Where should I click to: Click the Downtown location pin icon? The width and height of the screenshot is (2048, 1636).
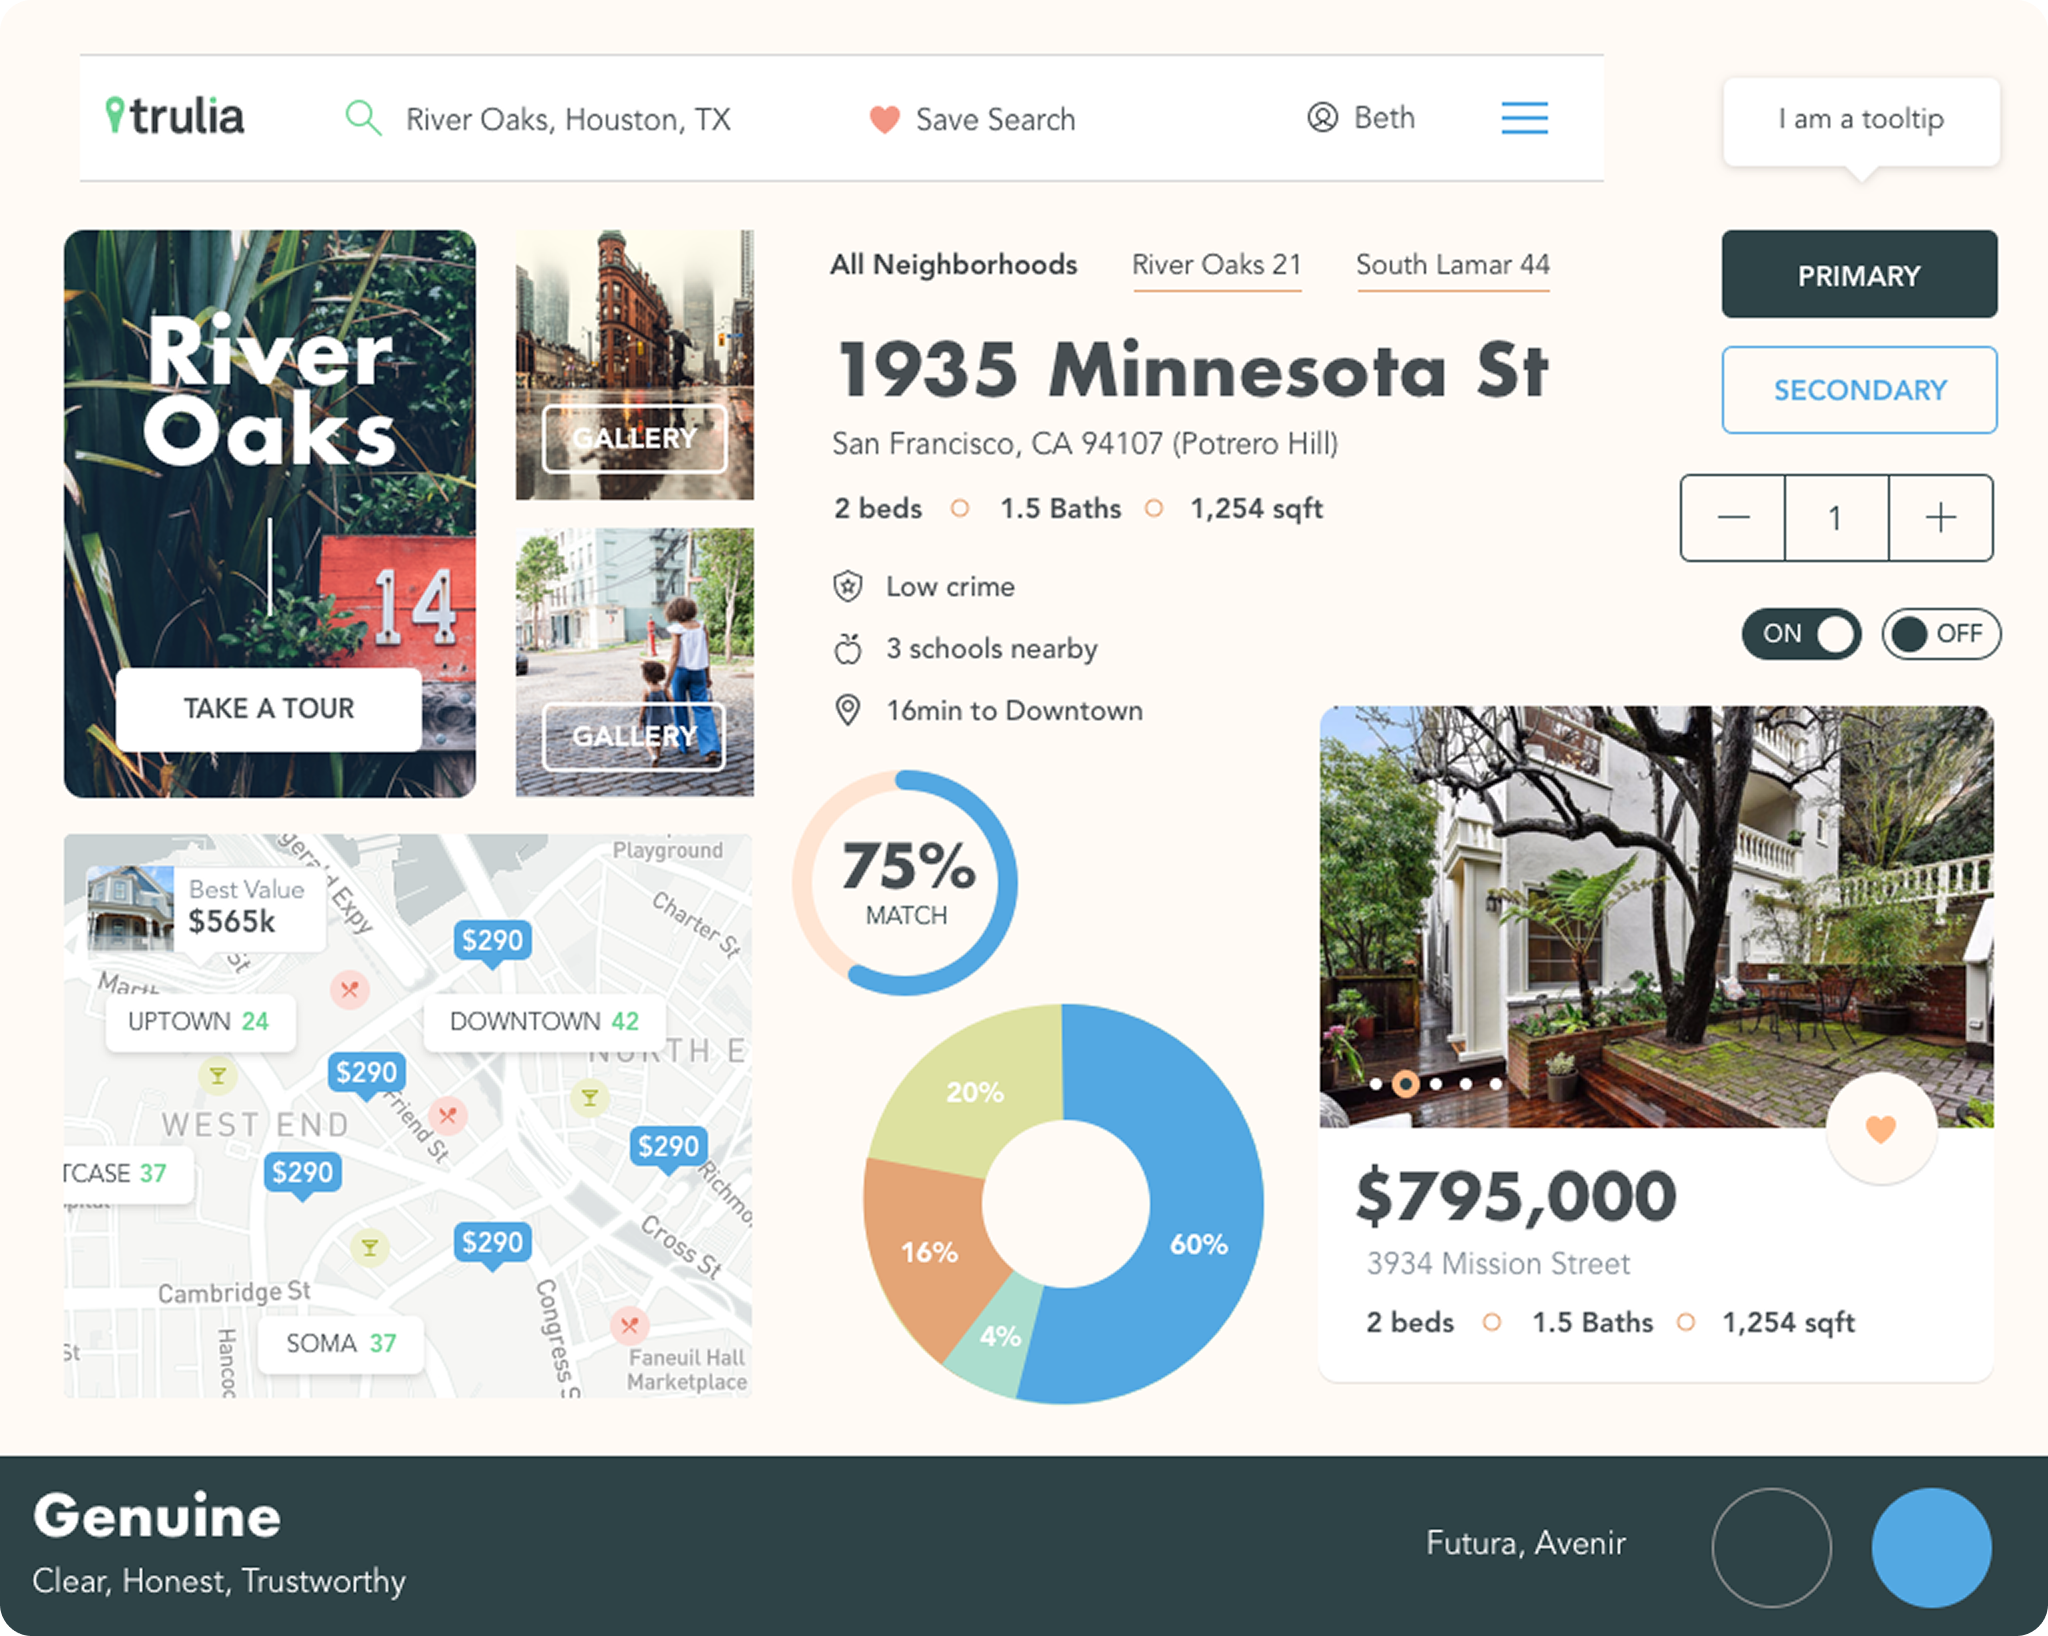pos(848,711)
